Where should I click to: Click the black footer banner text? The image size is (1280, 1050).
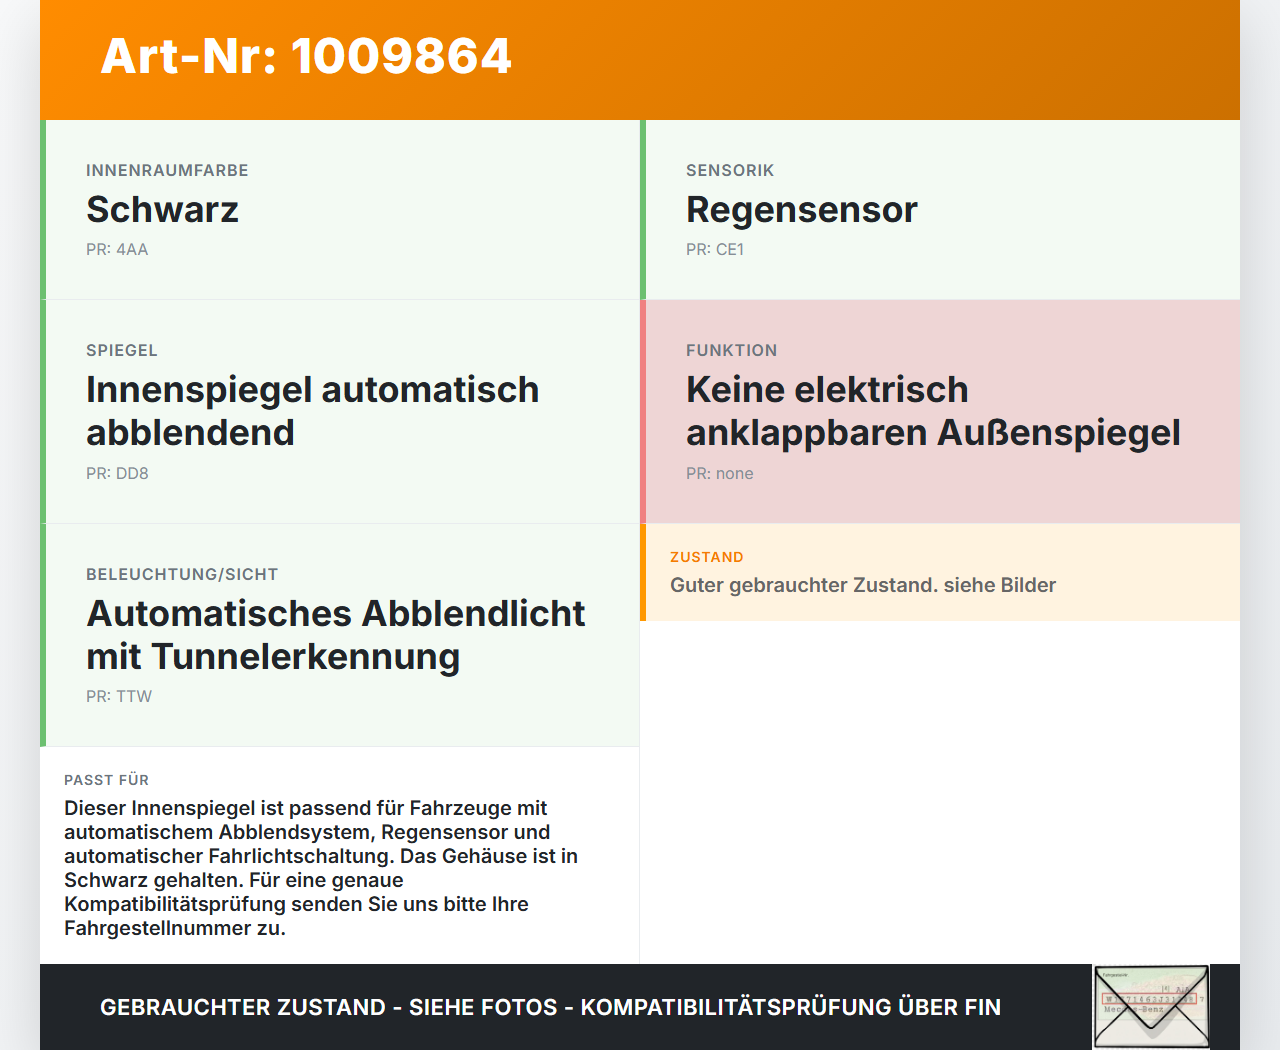point(550,1007)
